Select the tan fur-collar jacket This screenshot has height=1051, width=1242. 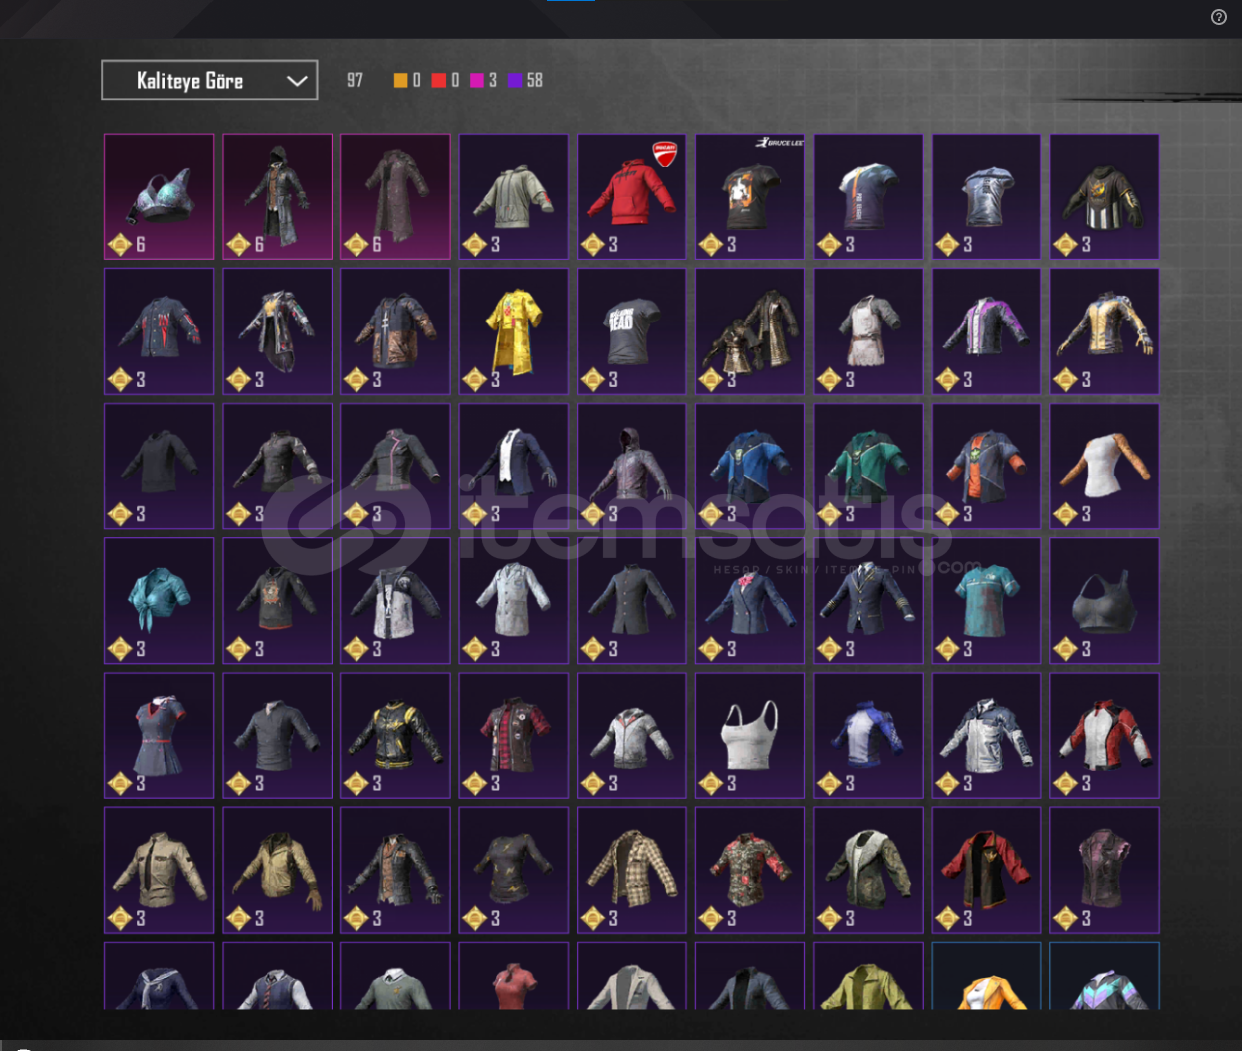coord(277,871)
